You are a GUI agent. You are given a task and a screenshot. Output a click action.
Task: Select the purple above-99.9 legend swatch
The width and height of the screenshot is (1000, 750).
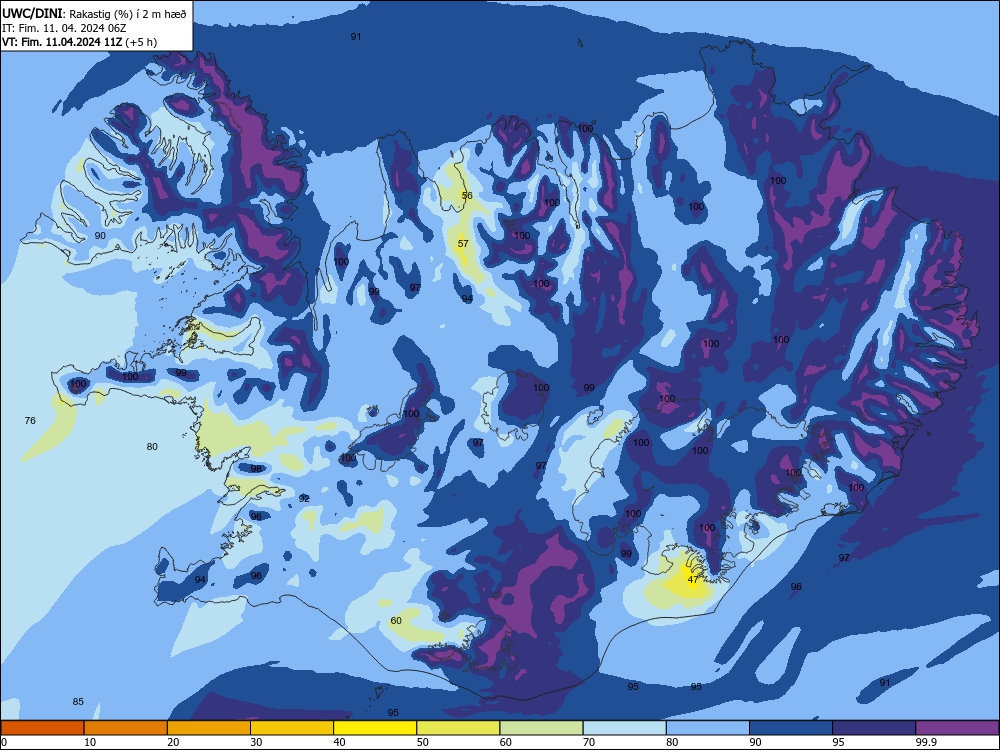957,728
